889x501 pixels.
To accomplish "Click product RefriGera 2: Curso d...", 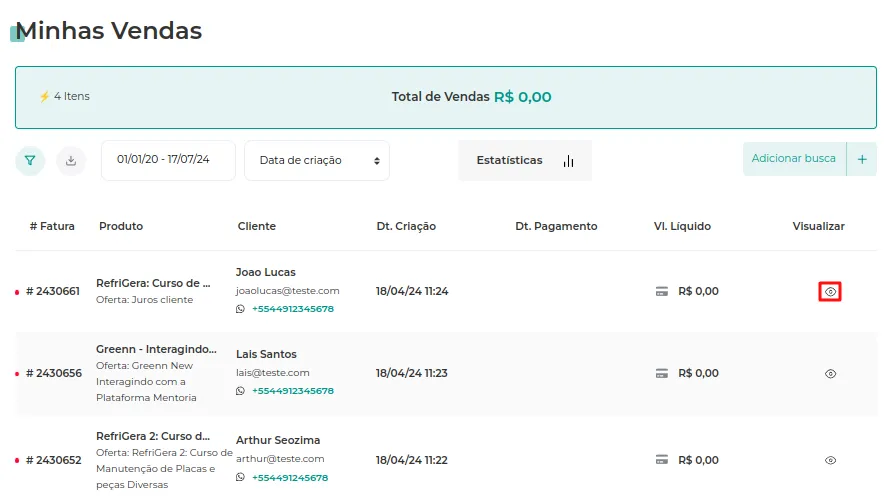I will click(x=153, y=436).
